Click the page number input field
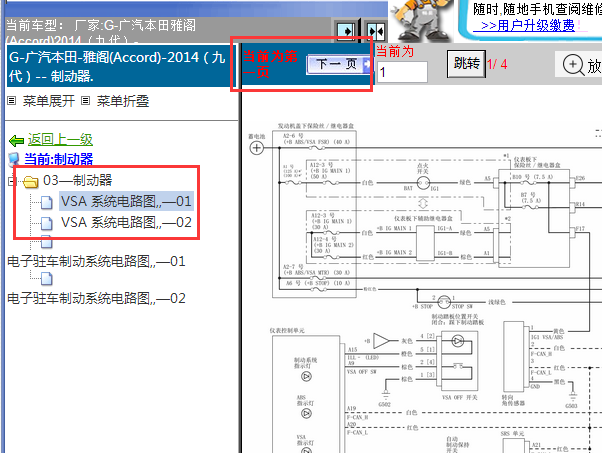The width and height of the screenshot is (602, 453). click(402, 72)
